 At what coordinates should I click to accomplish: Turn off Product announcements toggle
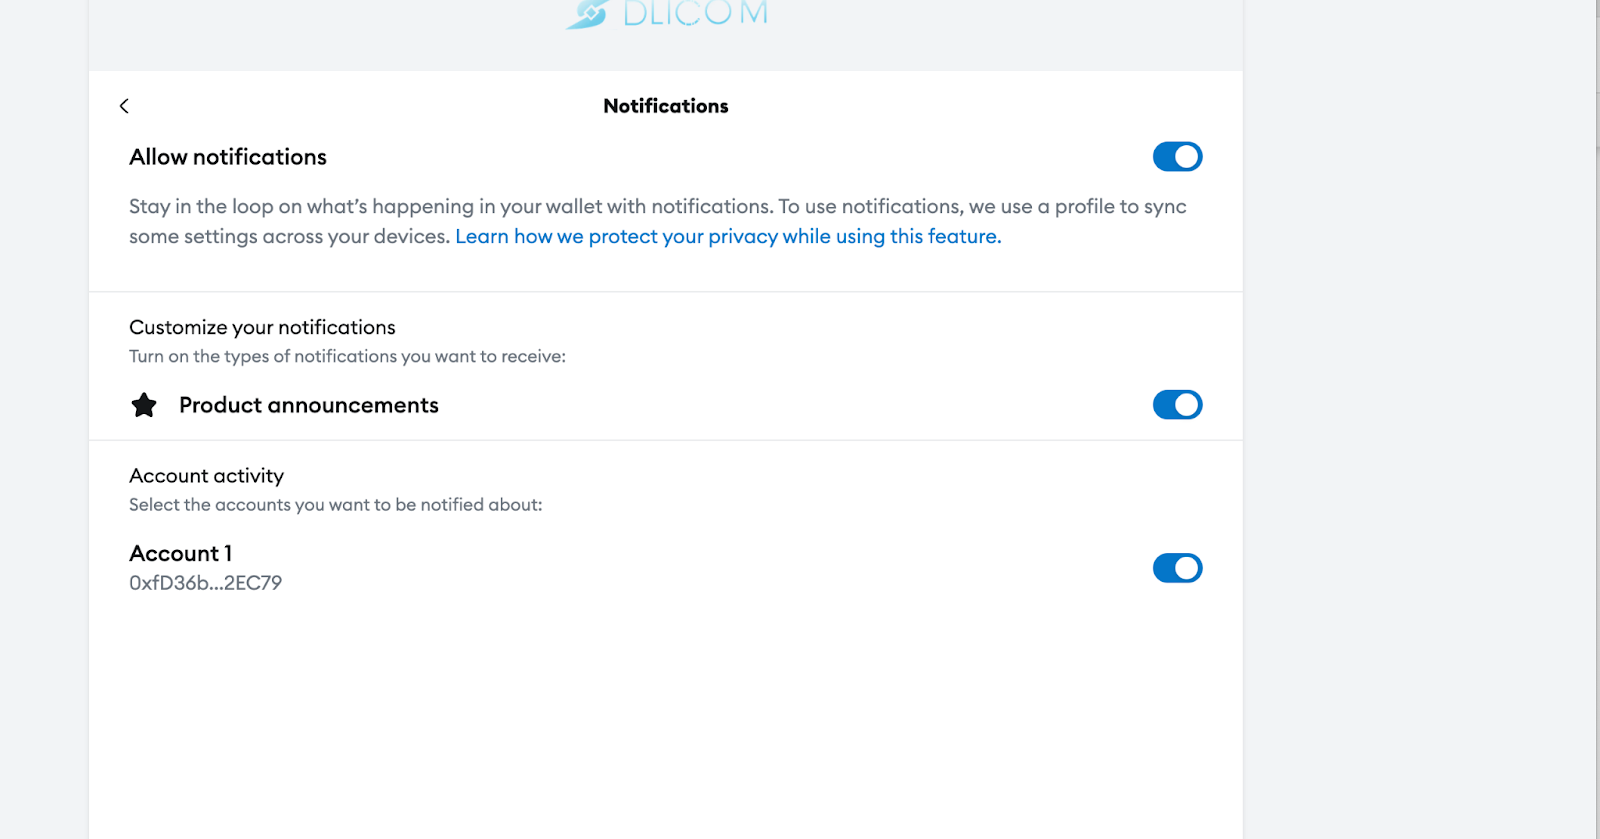[1177, 405]
